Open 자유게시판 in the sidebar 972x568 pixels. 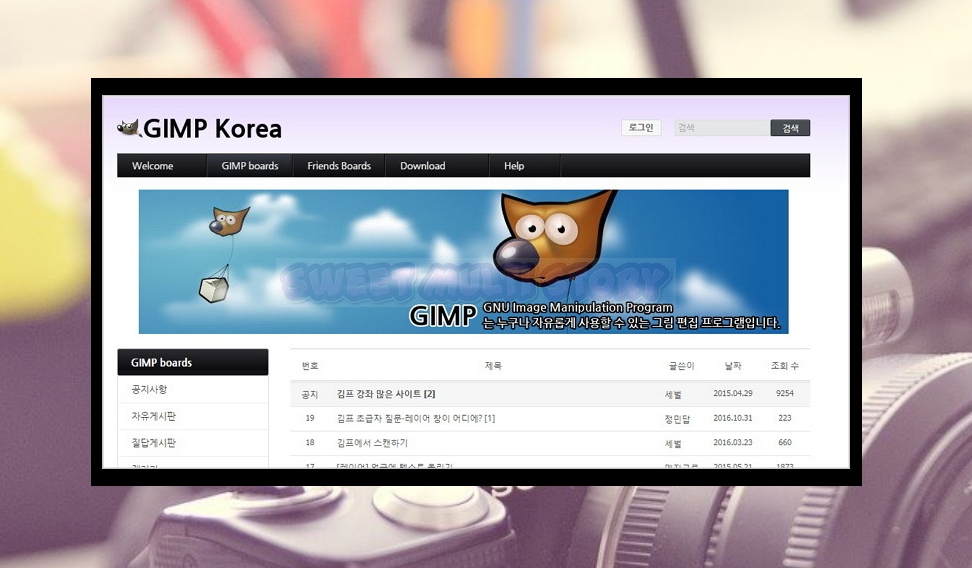(x=153, y=416)
